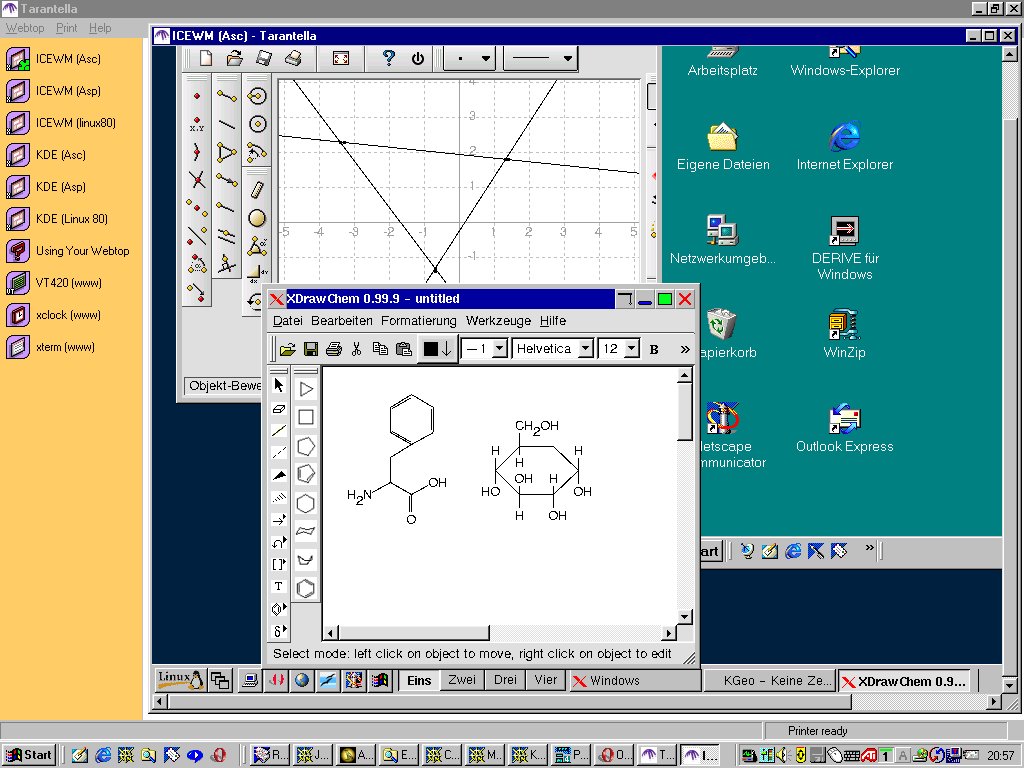Click the KGeo taskbar button
The height and width of the screenshot is (768, 1024).
[769, 680]
